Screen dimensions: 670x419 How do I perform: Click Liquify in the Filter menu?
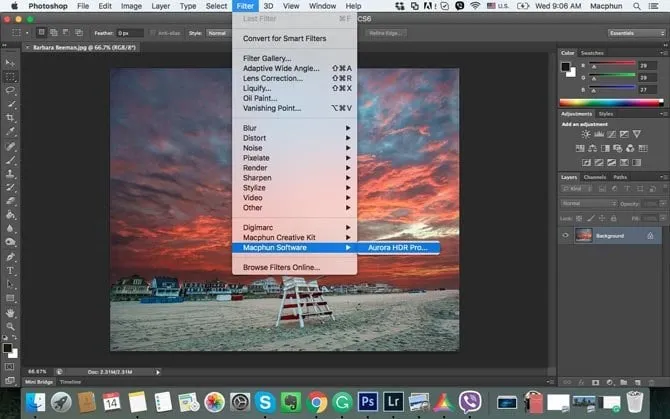point(258,88)
